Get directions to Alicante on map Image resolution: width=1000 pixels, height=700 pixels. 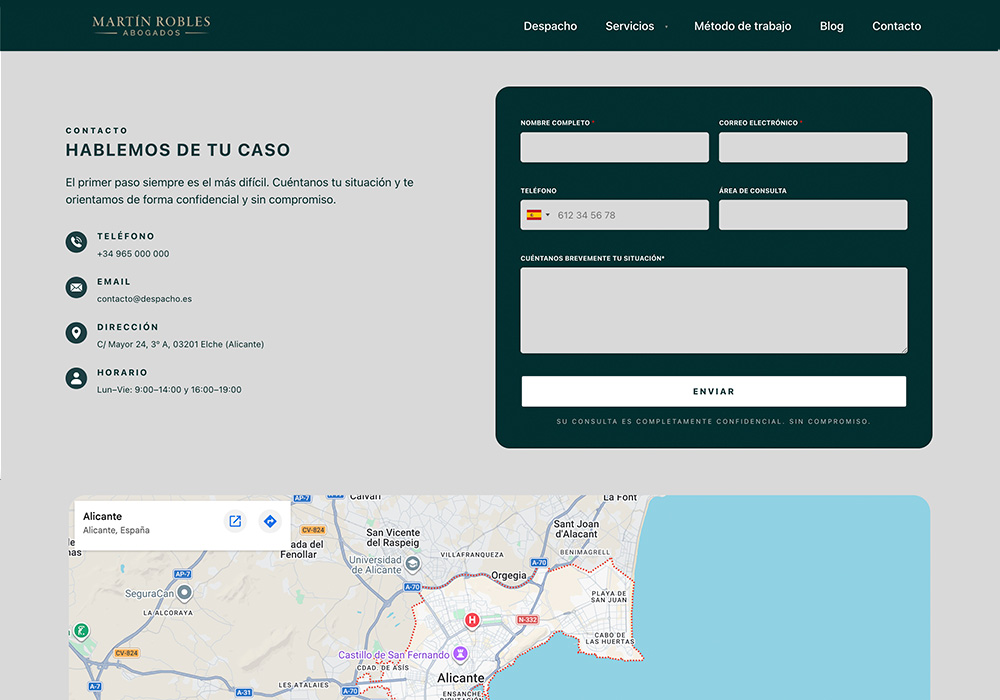click(x=270, y=521)
